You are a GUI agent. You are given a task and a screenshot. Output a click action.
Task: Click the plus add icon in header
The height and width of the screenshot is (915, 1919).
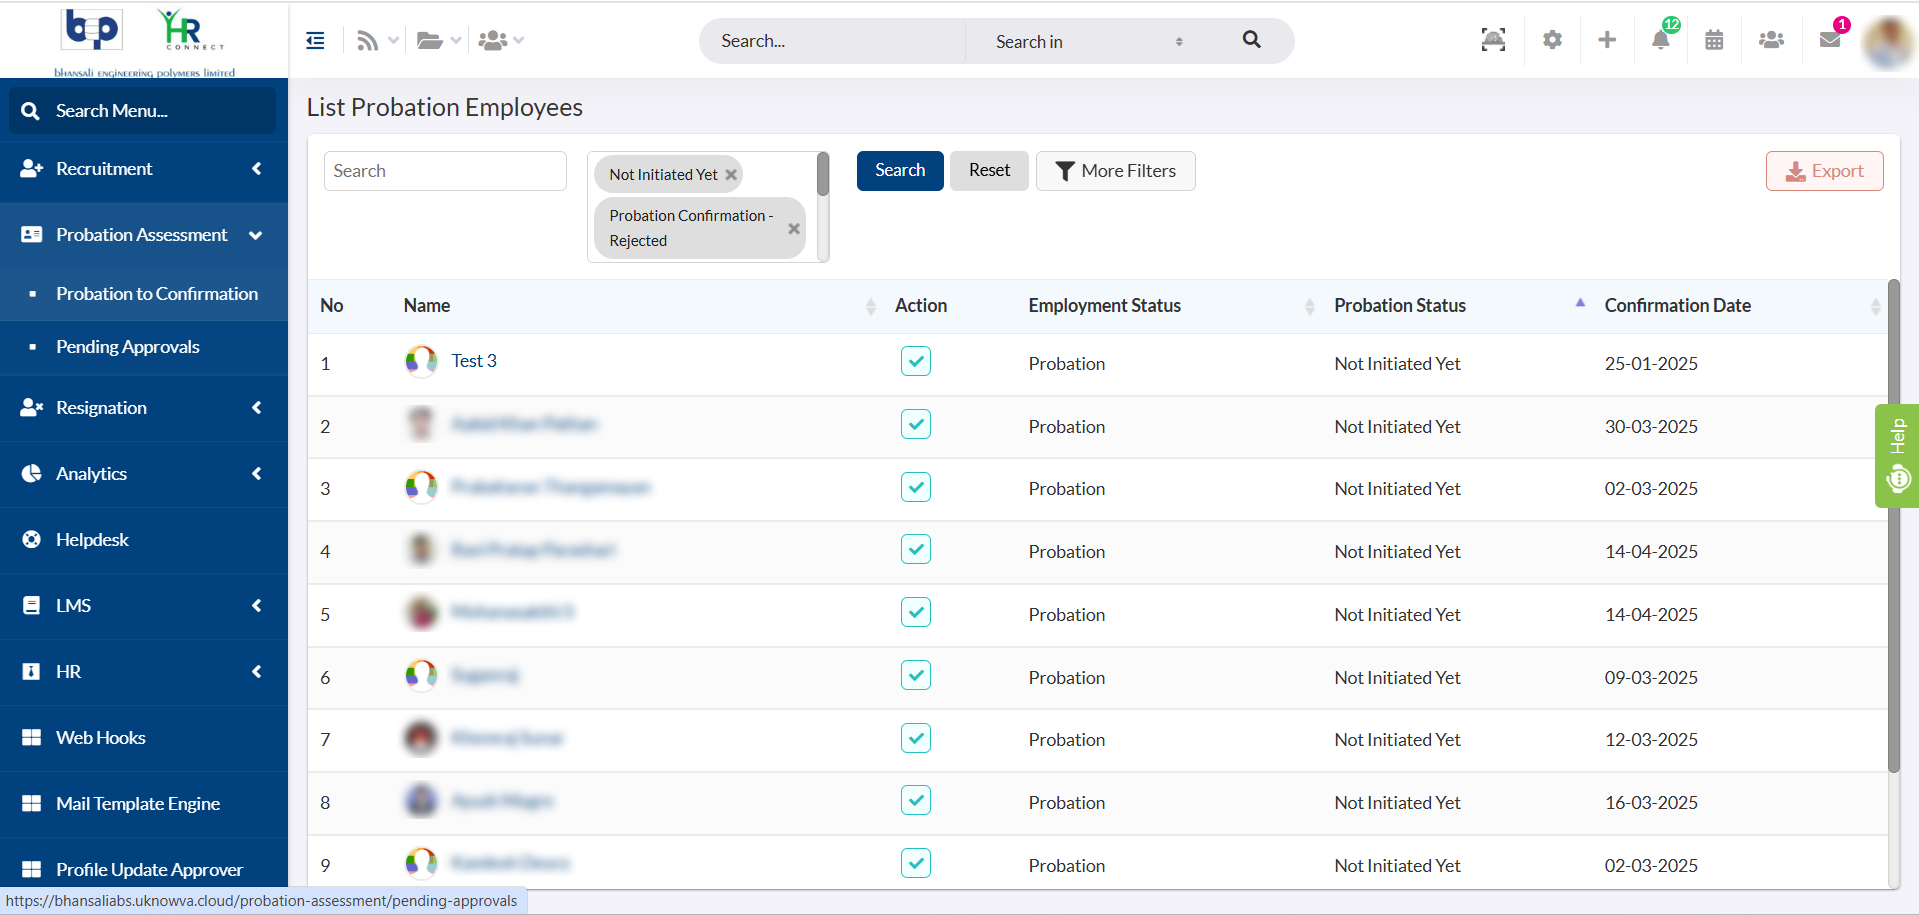click(1607, 40)
